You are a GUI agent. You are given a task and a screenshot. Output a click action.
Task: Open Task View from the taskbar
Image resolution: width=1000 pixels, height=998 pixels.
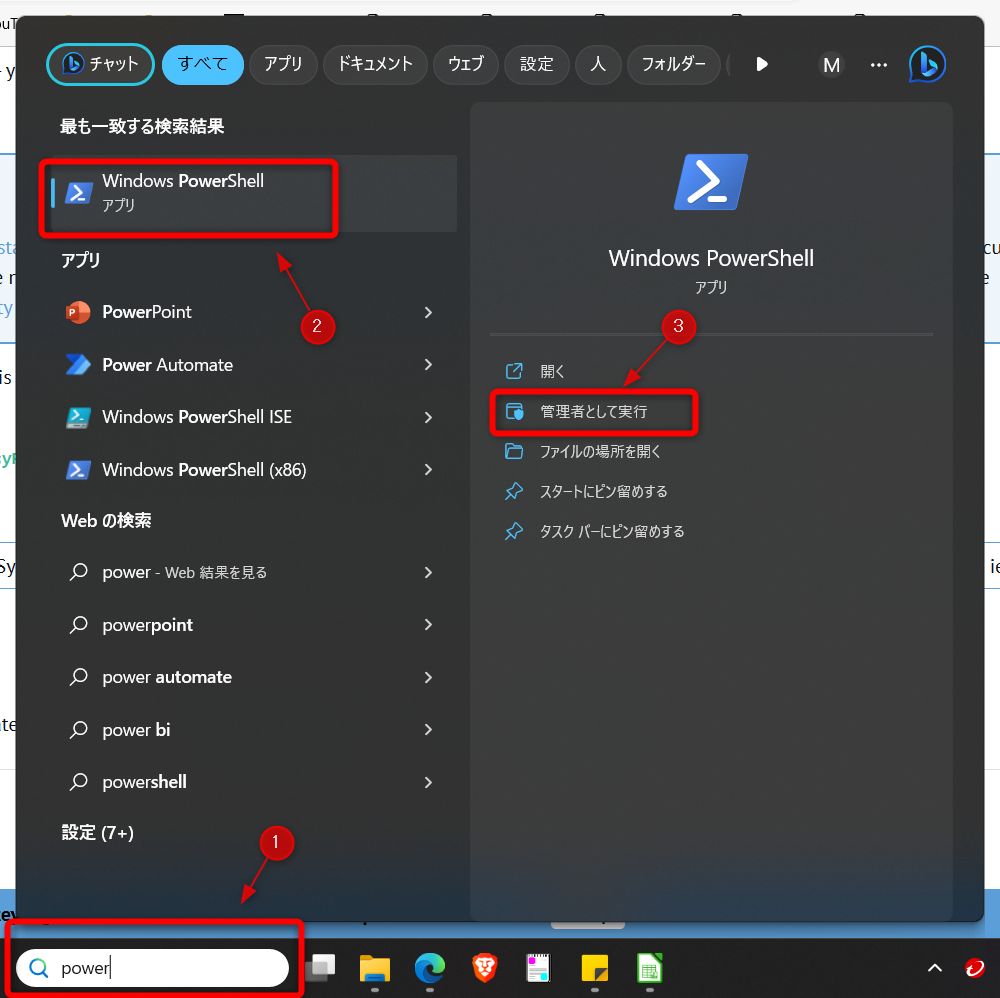(321, 967)
